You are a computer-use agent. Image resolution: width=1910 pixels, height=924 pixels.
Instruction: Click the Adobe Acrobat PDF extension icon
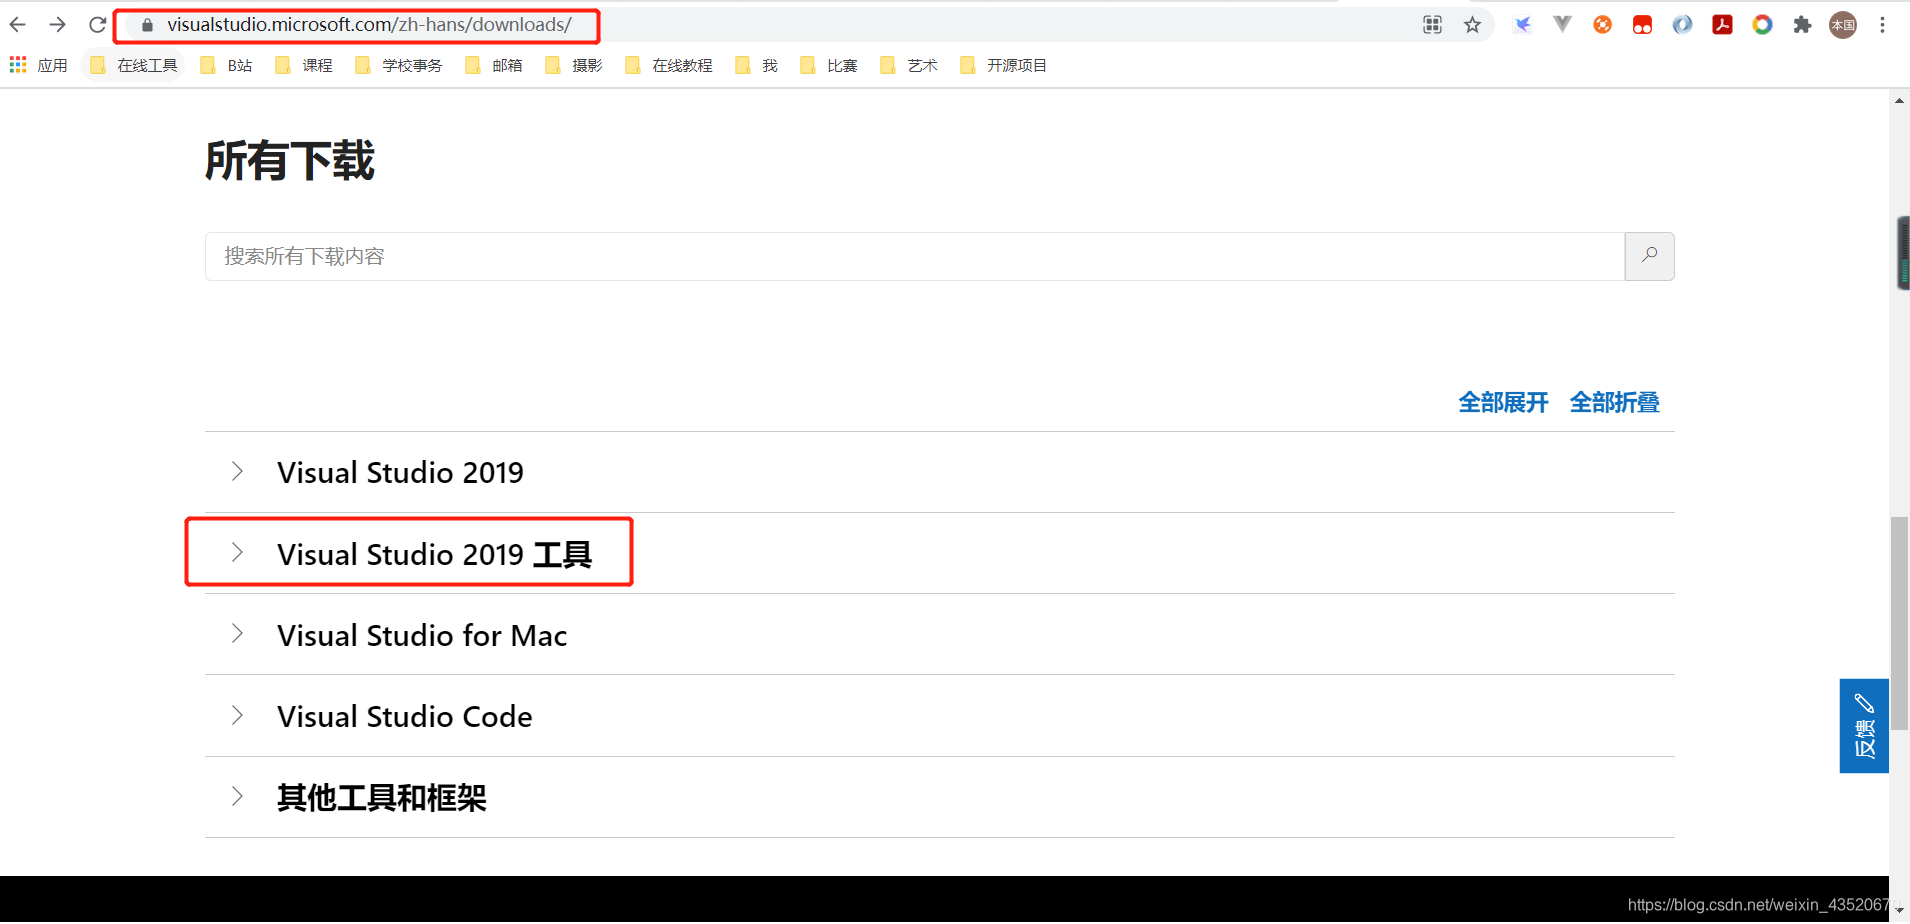point(1722,25)
